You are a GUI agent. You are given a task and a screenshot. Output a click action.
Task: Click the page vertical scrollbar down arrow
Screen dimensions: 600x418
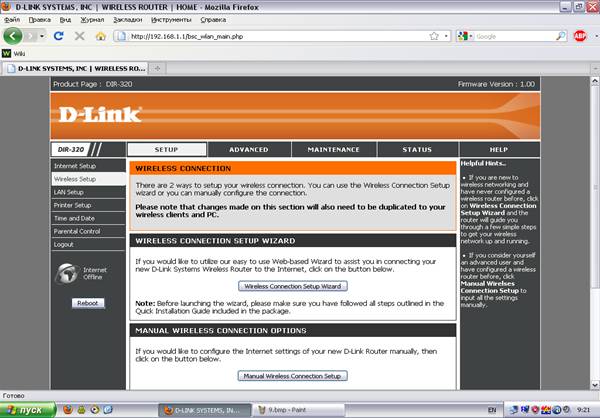click(x=595, y=385)
